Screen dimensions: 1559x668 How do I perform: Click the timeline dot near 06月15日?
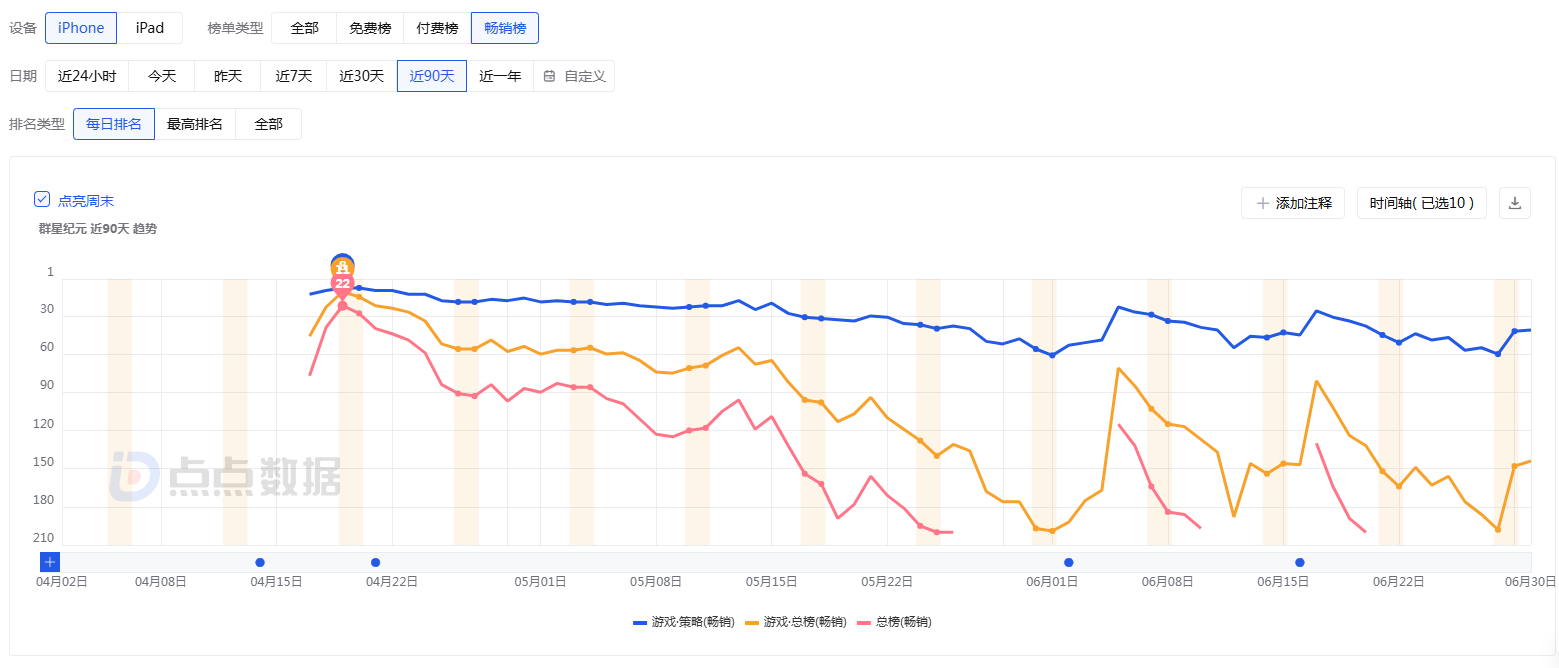[x=1299, y=562]
